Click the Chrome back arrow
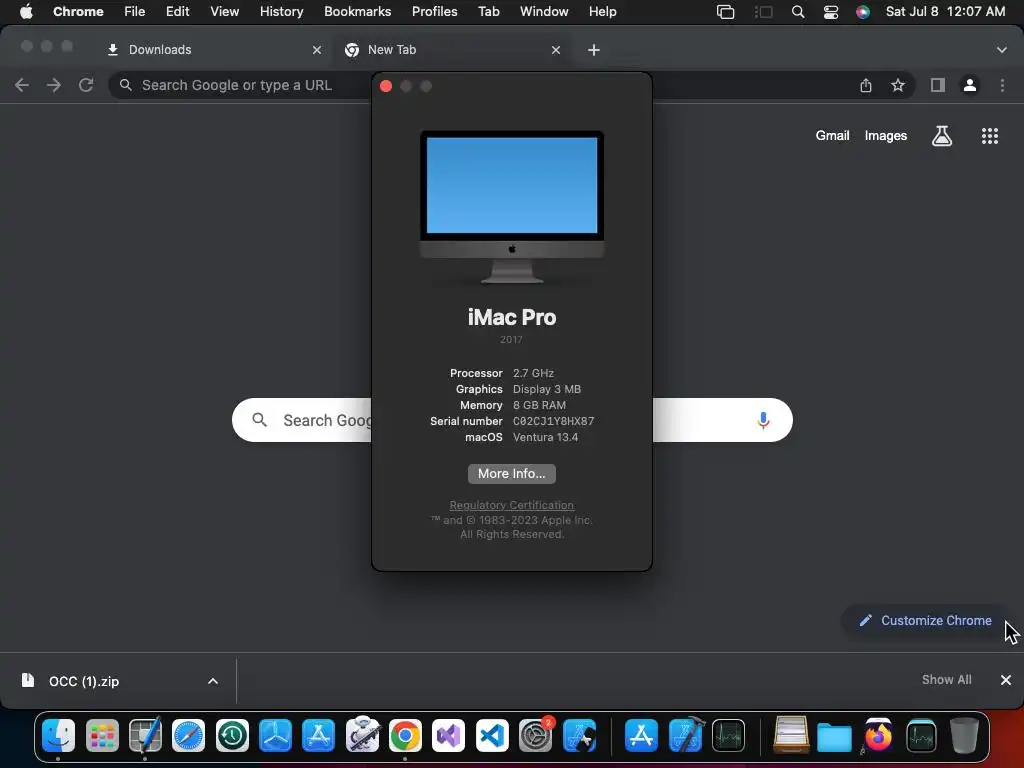The width and height of the screenshot is (1024, 768). (x=22, y=85)
